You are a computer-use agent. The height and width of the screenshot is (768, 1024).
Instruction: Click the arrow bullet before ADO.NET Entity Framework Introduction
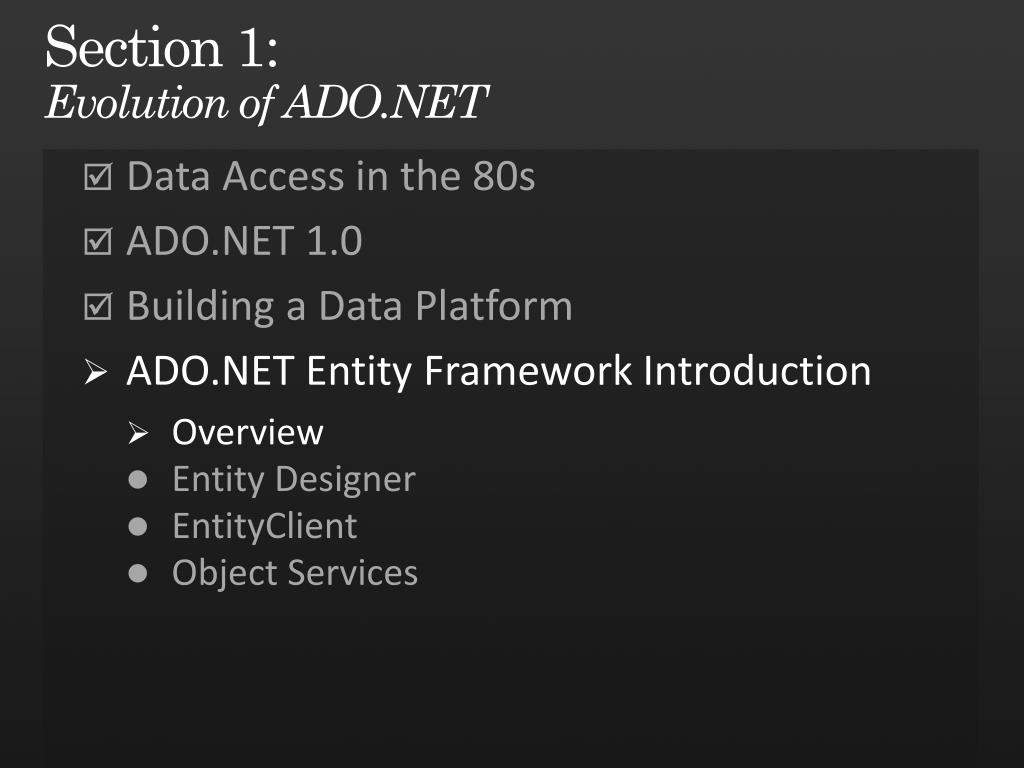96,372
